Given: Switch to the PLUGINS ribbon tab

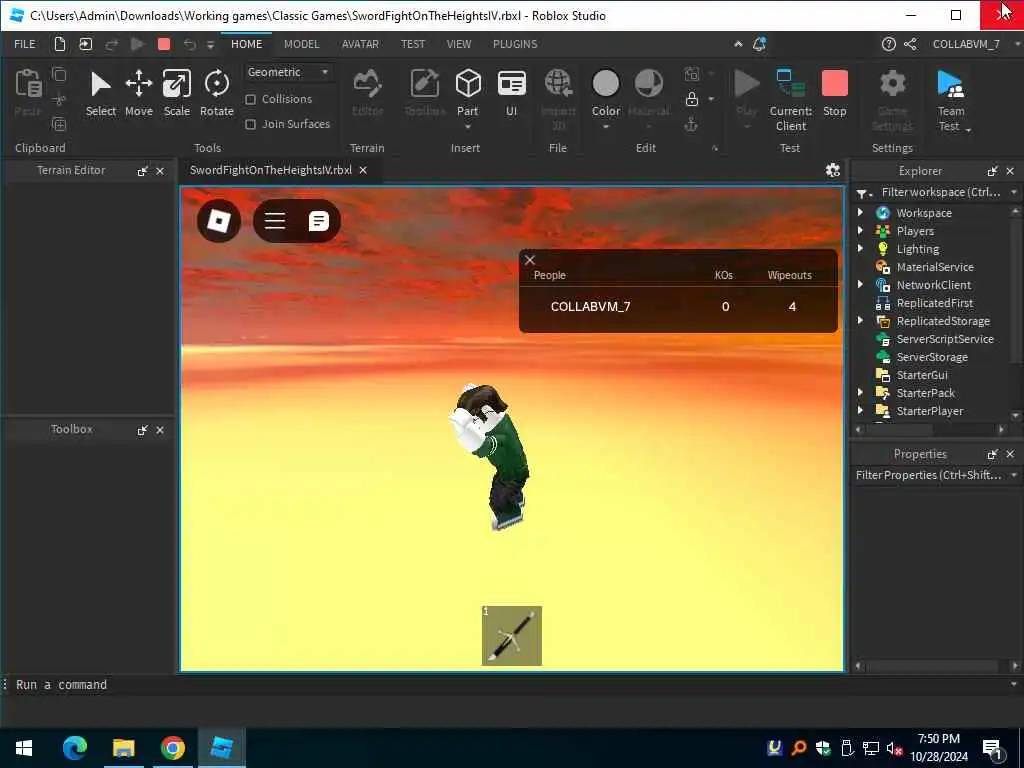Looking at the screenshot, I should (x=515, y=44).
